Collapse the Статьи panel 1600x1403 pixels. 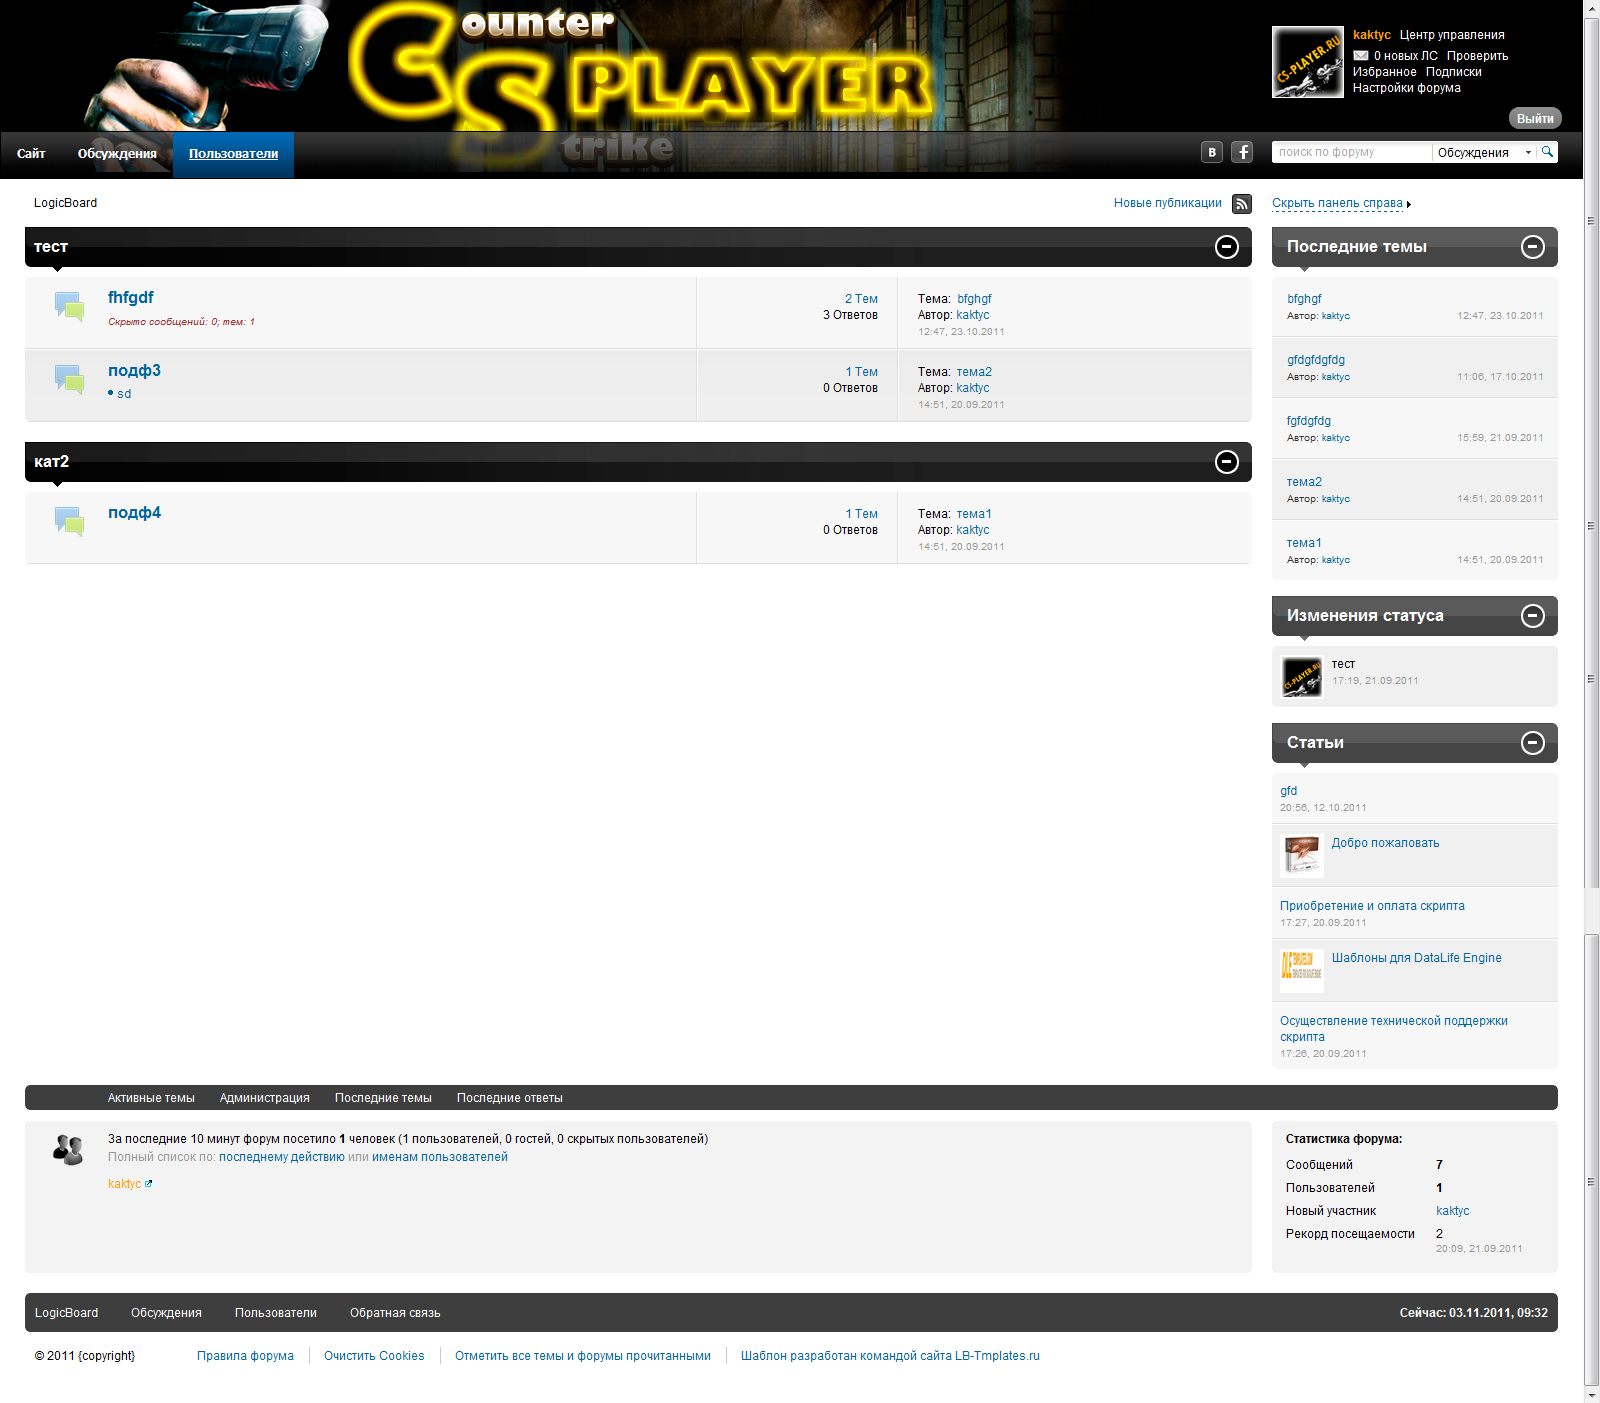point(1533,743)
